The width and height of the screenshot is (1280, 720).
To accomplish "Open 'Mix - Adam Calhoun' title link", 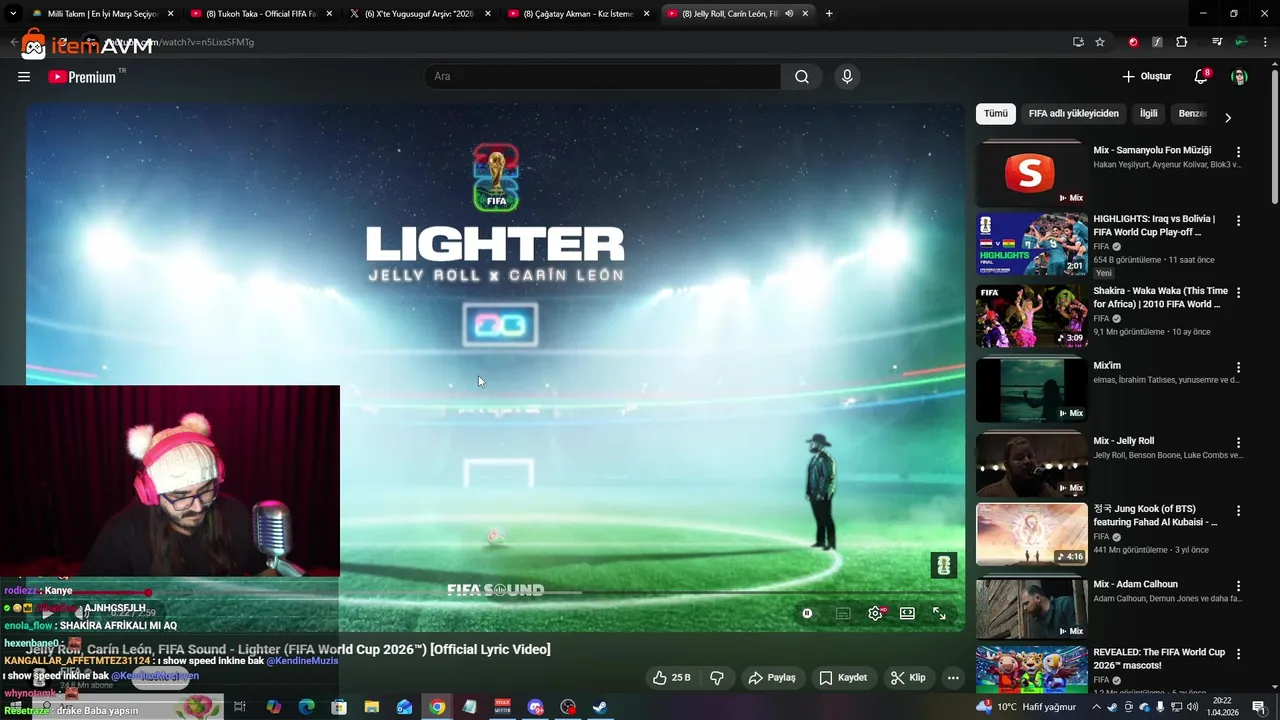I will 1135,584.
